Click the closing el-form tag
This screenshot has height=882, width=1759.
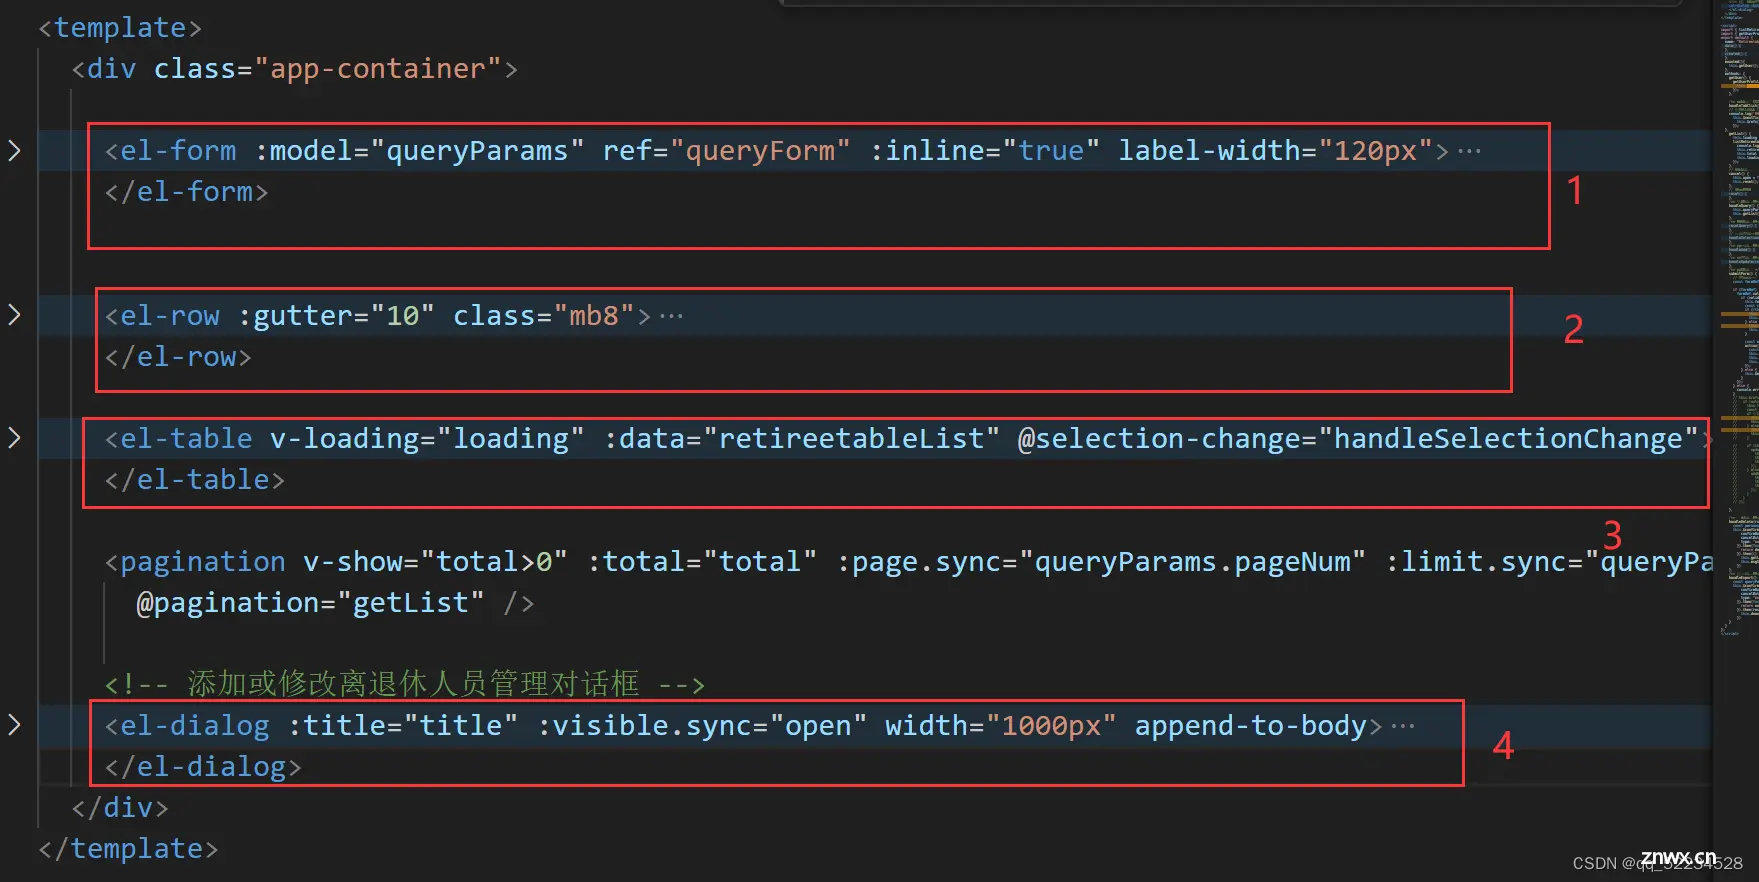pos(187,192)
